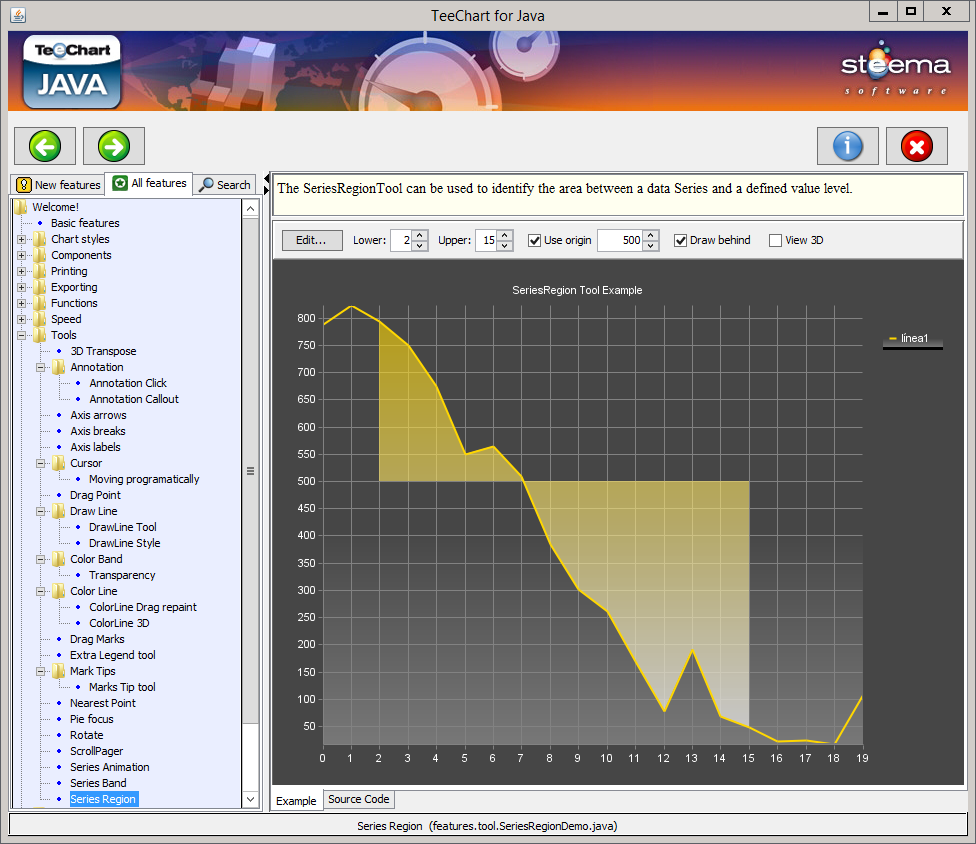This screenshot has width=976, height=844.
Task: Click the Welcome! folder icon
Action: pyautogui.click(x=21, y=207)
